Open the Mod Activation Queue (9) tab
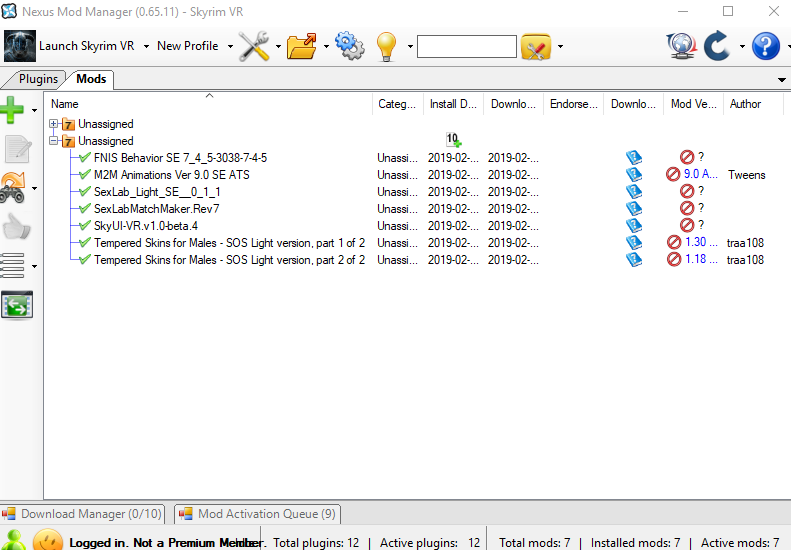Image resolution: width=791 pixels, height=550 pixels. tap(258, 514)
